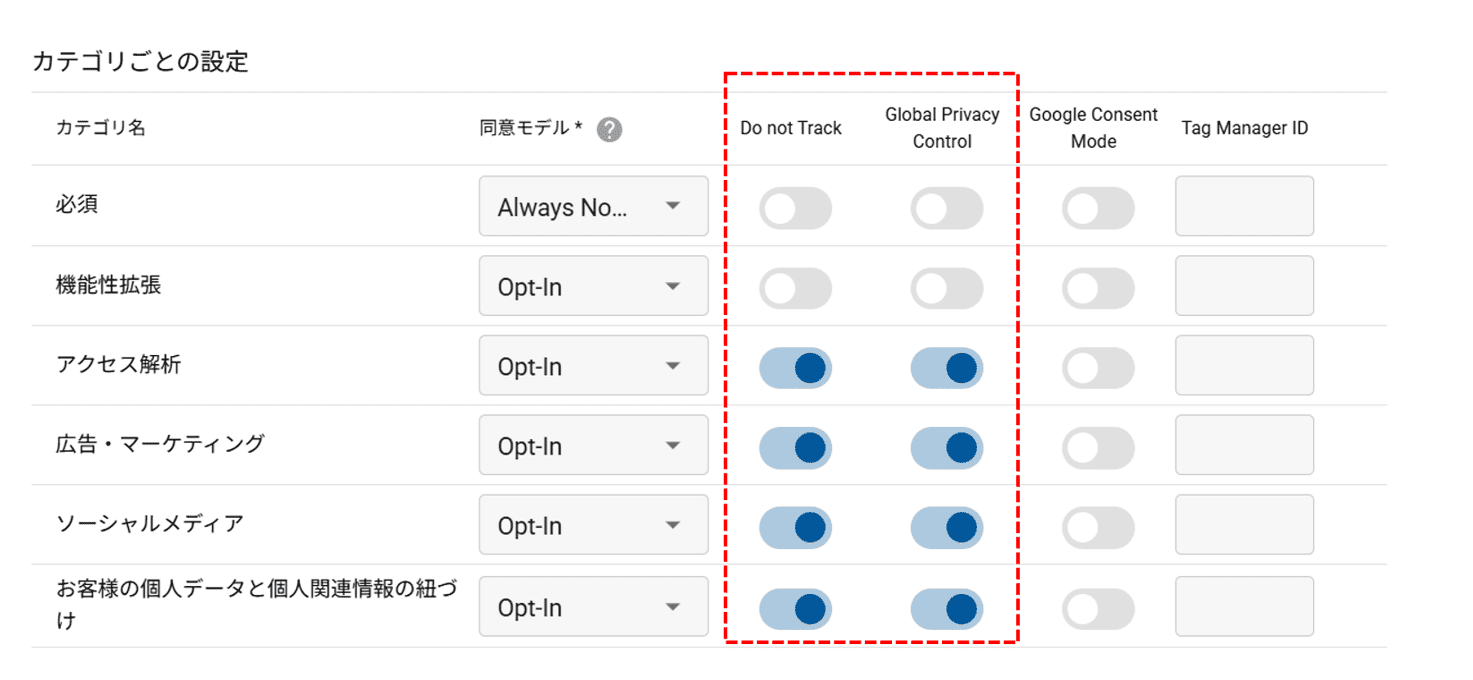1473x680 pixels.
Task: Select the 同意モデル dropdown for 広告・マーケティング
Action: tap(592, 446)
